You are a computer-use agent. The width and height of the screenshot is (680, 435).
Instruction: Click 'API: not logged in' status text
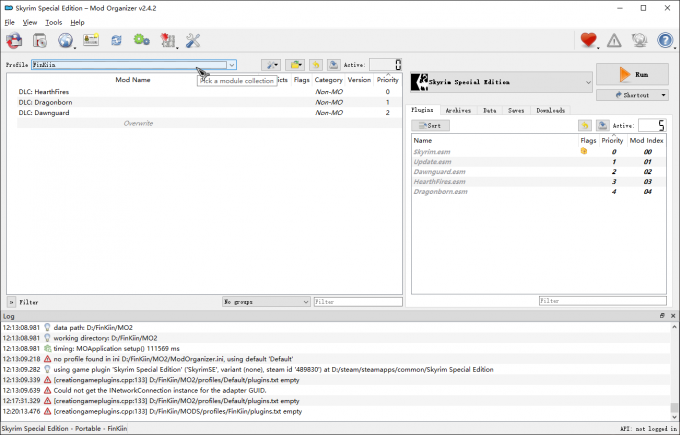[648, 428]
